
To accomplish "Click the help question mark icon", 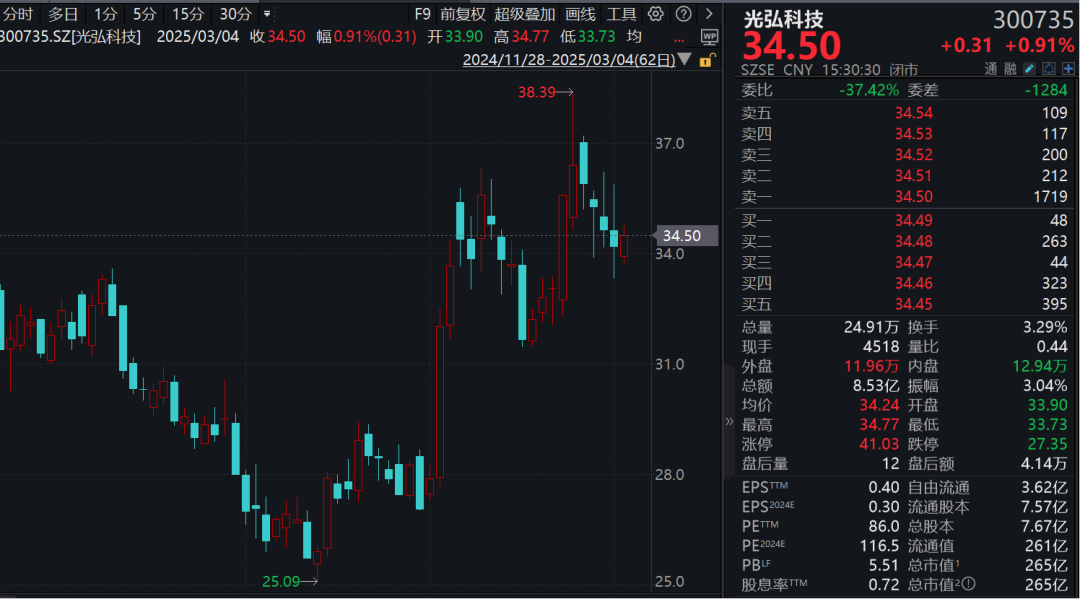I will click(x=683, y=14).
